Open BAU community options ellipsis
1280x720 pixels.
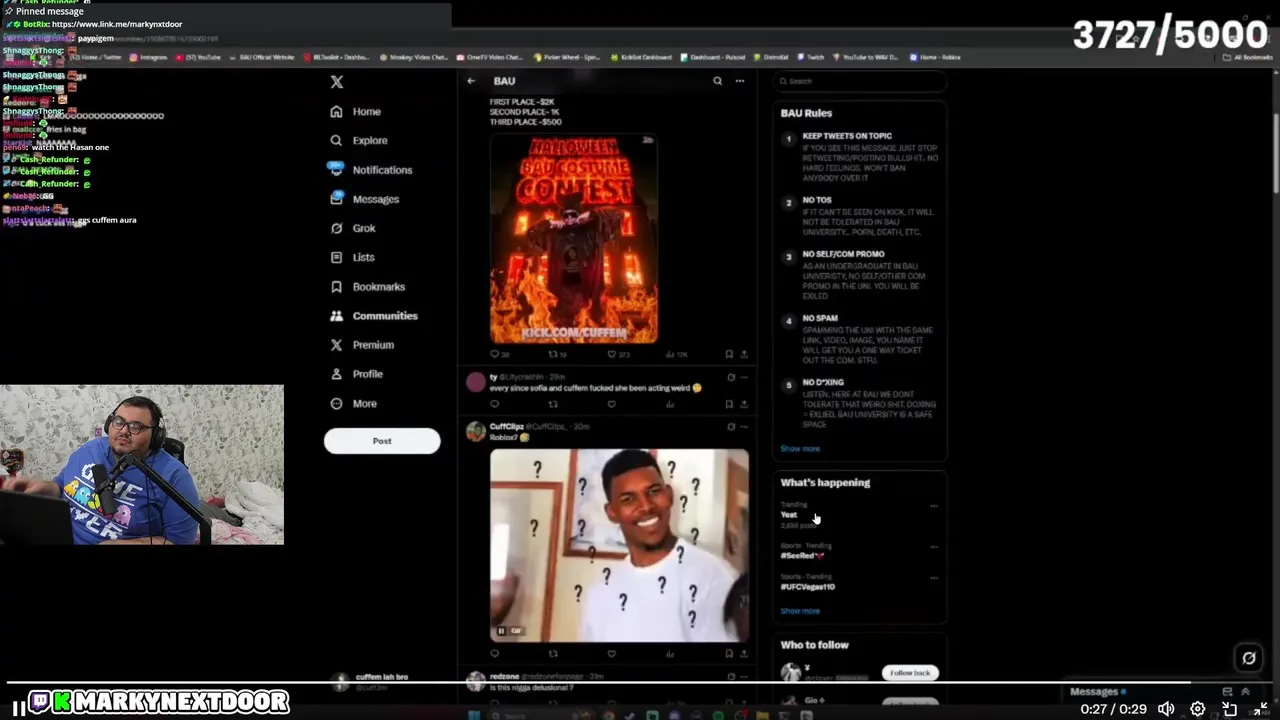click(x=740, y=81)
